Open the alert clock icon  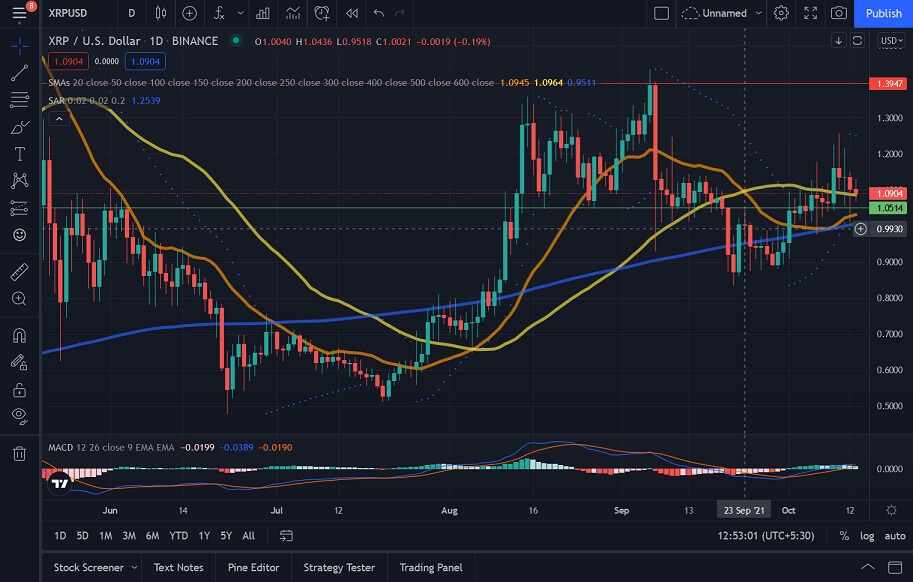click(x=322, y=13)
